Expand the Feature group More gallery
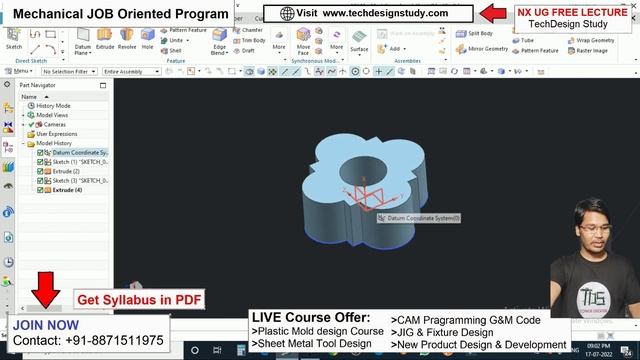The image size is (640, 360). click(x=279, y=42)
